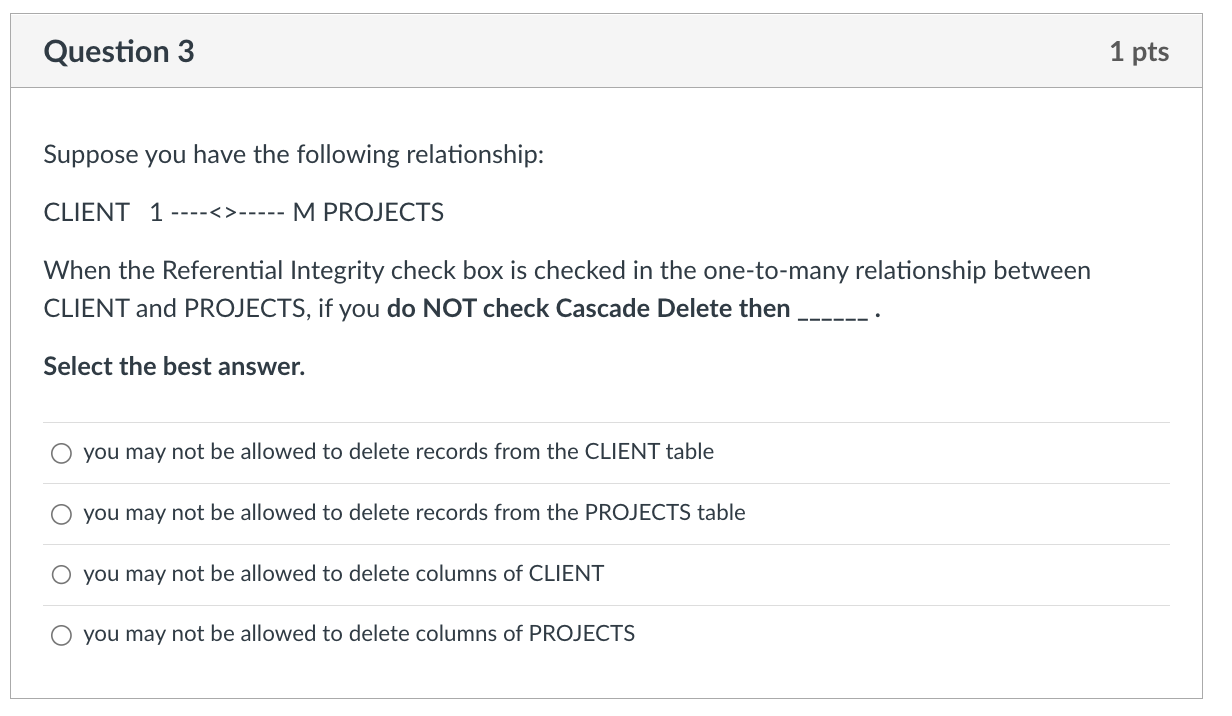Click the answer row for deleting CLIENT columns

point(344,573)
